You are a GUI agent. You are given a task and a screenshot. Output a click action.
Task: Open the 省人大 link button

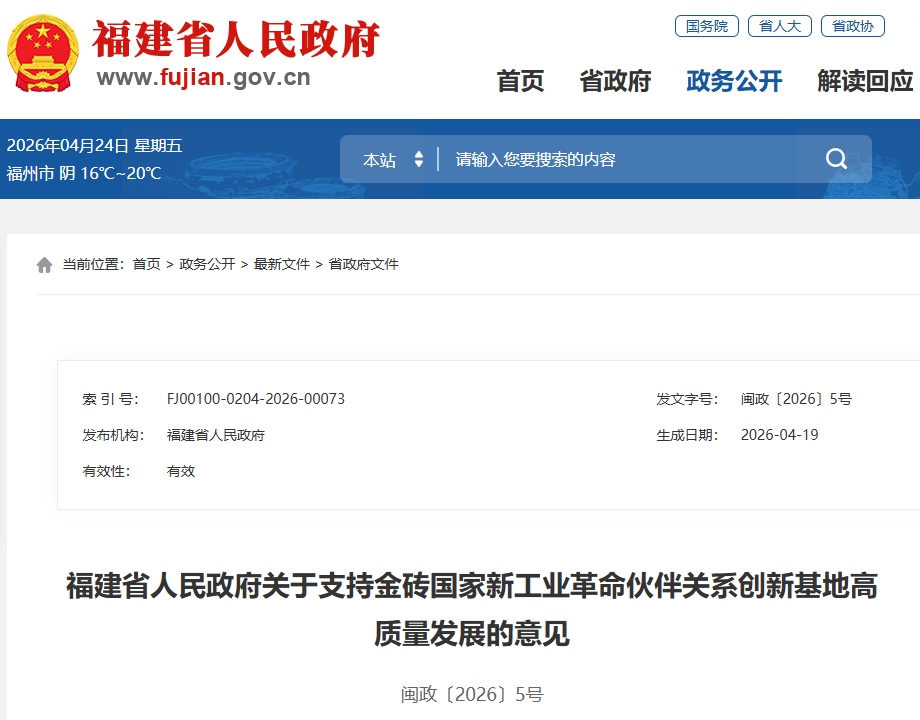(x=779, y=26)
